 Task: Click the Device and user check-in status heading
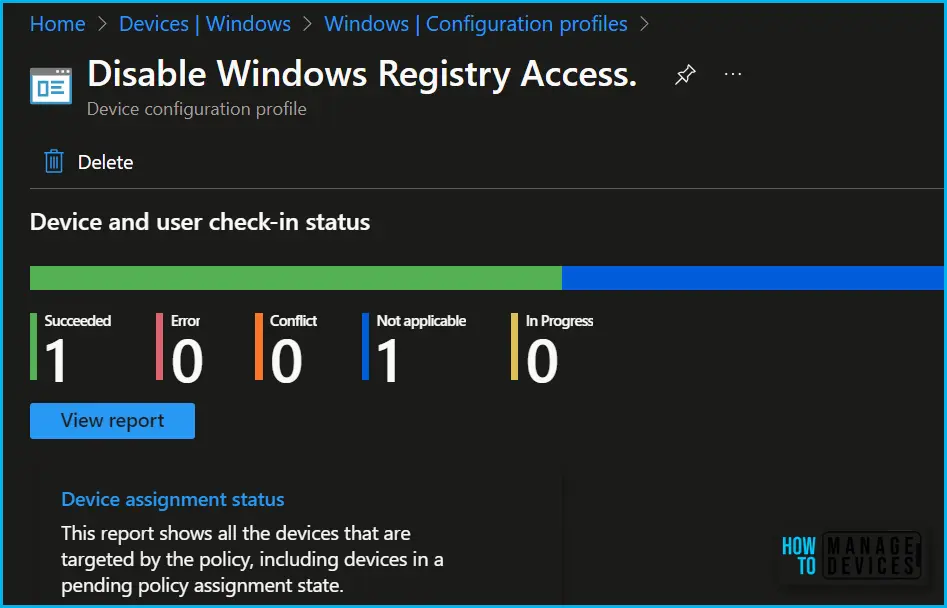(200, 222)
